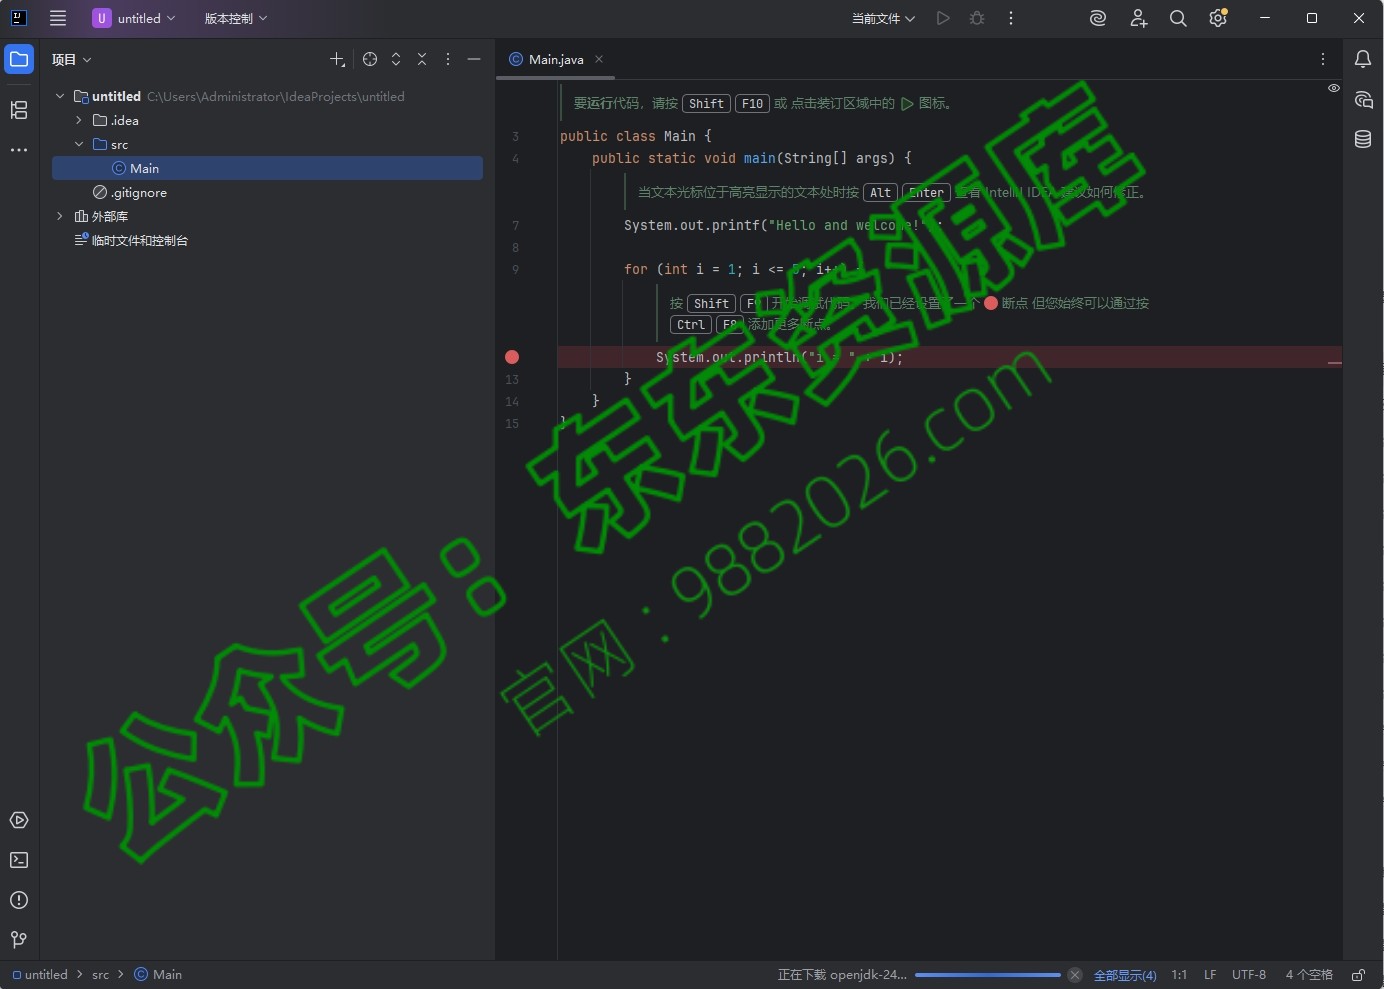Click the openjdk-24 download progress bar
The image size is (1384, 989).
[x=988, y=975]
